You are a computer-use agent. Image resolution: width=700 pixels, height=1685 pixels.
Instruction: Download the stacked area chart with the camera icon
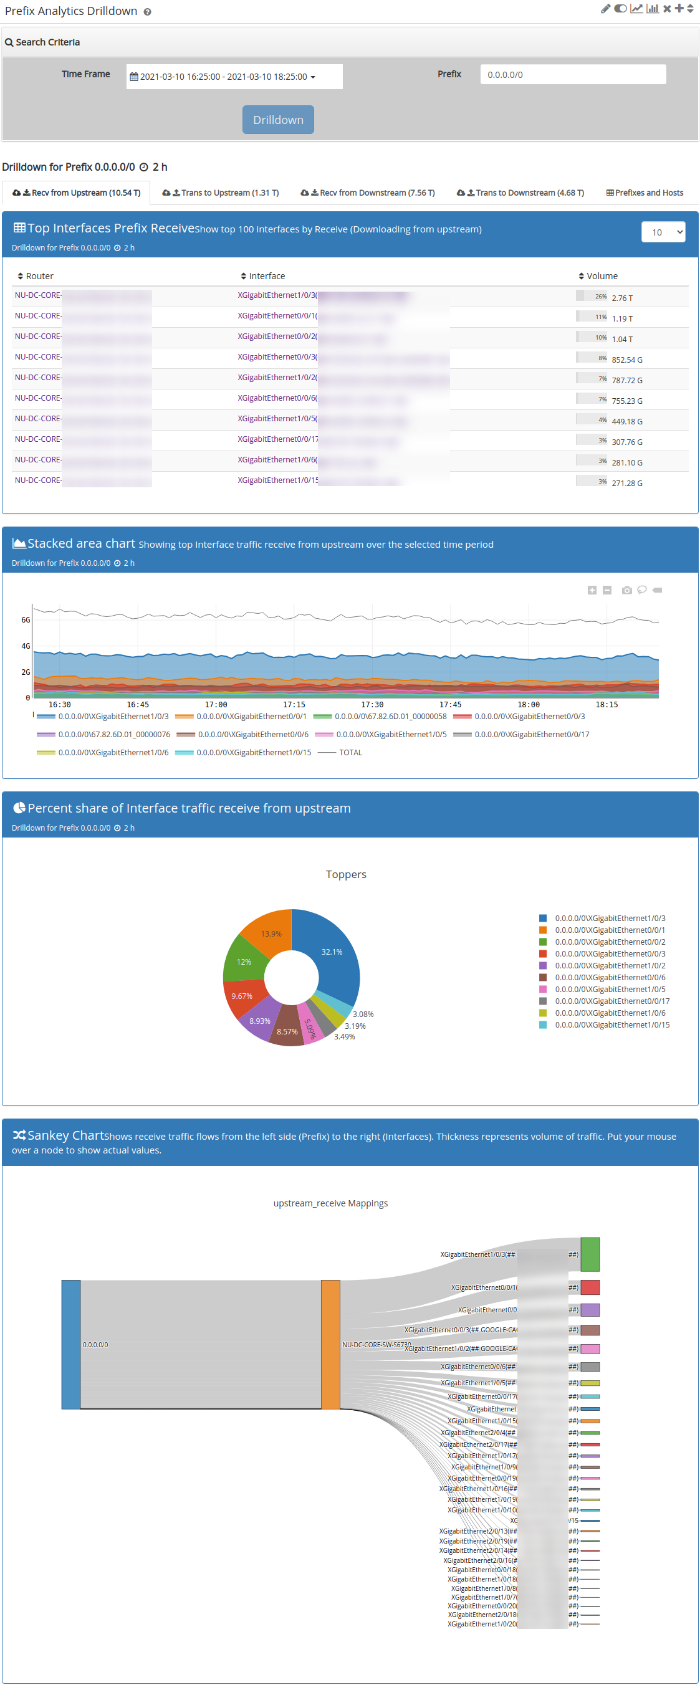pos(627,590)
